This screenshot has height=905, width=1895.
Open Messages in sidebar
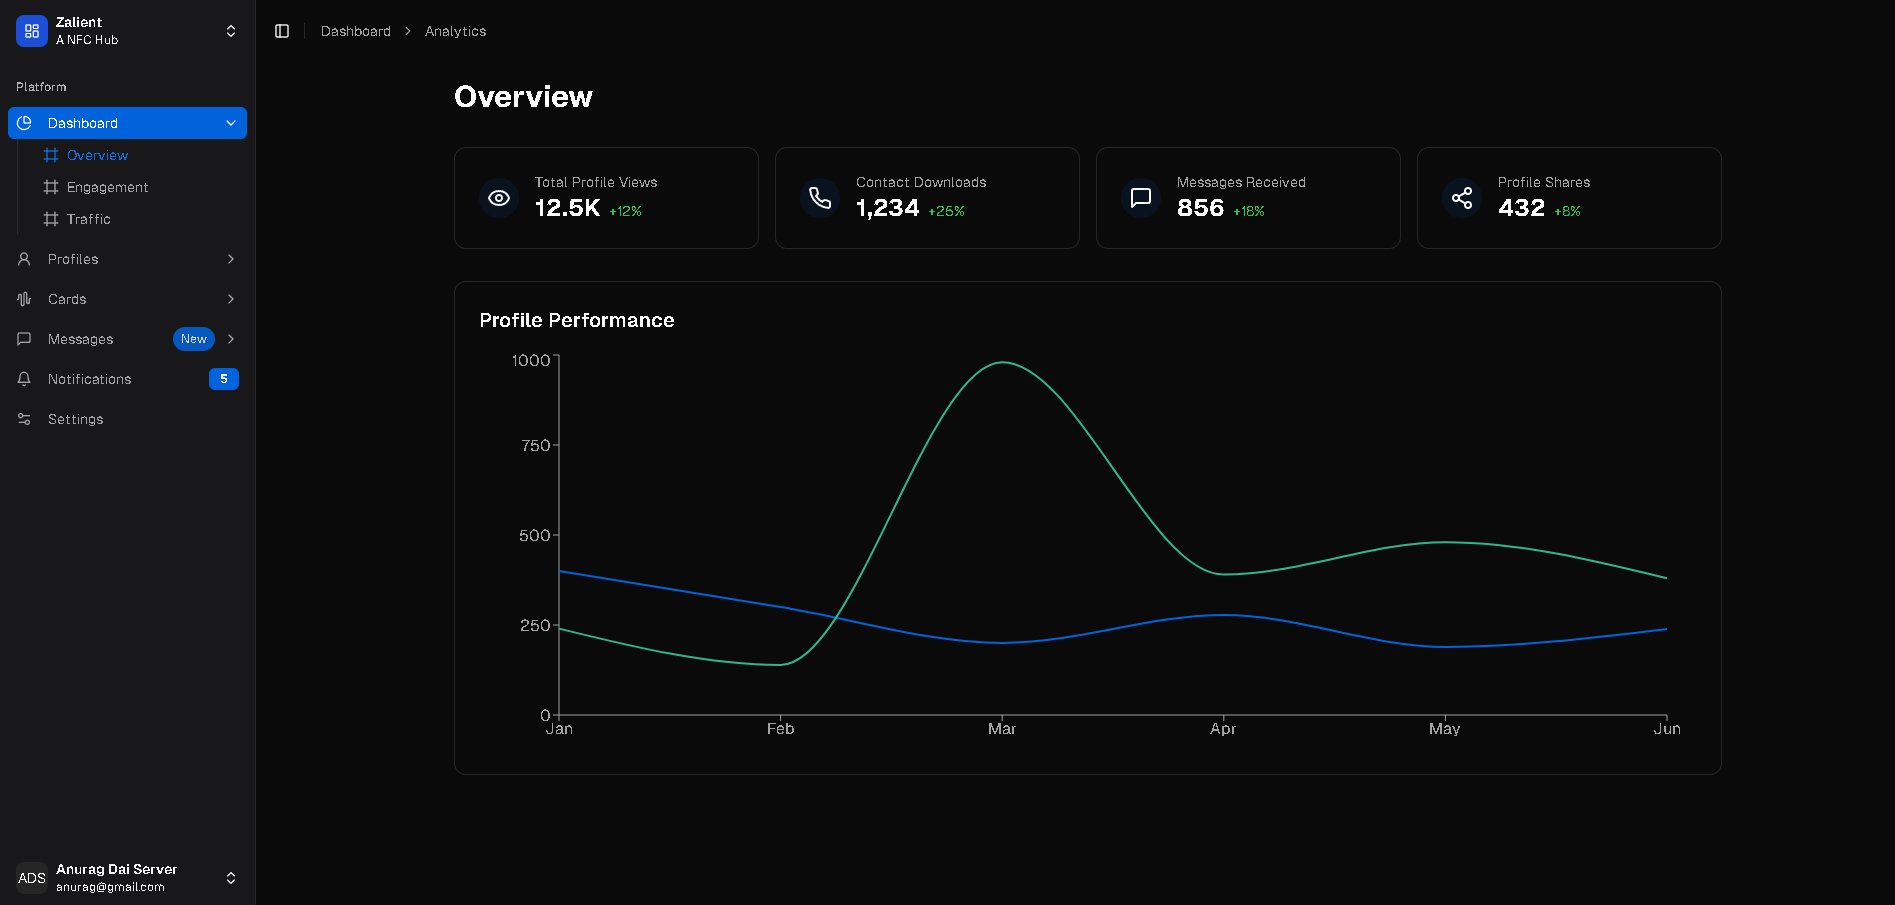[x=127, y=339]
